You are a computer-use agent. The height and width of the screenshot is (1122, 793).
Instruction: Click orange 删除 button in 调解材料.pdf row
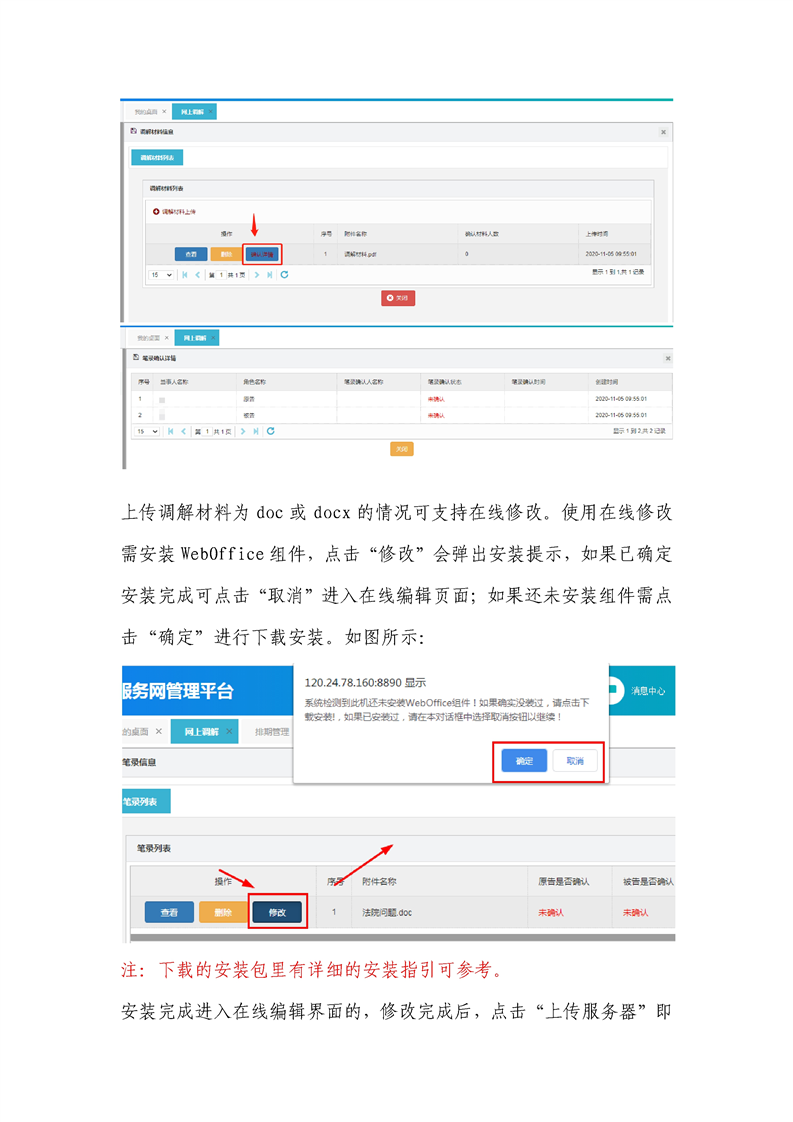tap(226, 254)
